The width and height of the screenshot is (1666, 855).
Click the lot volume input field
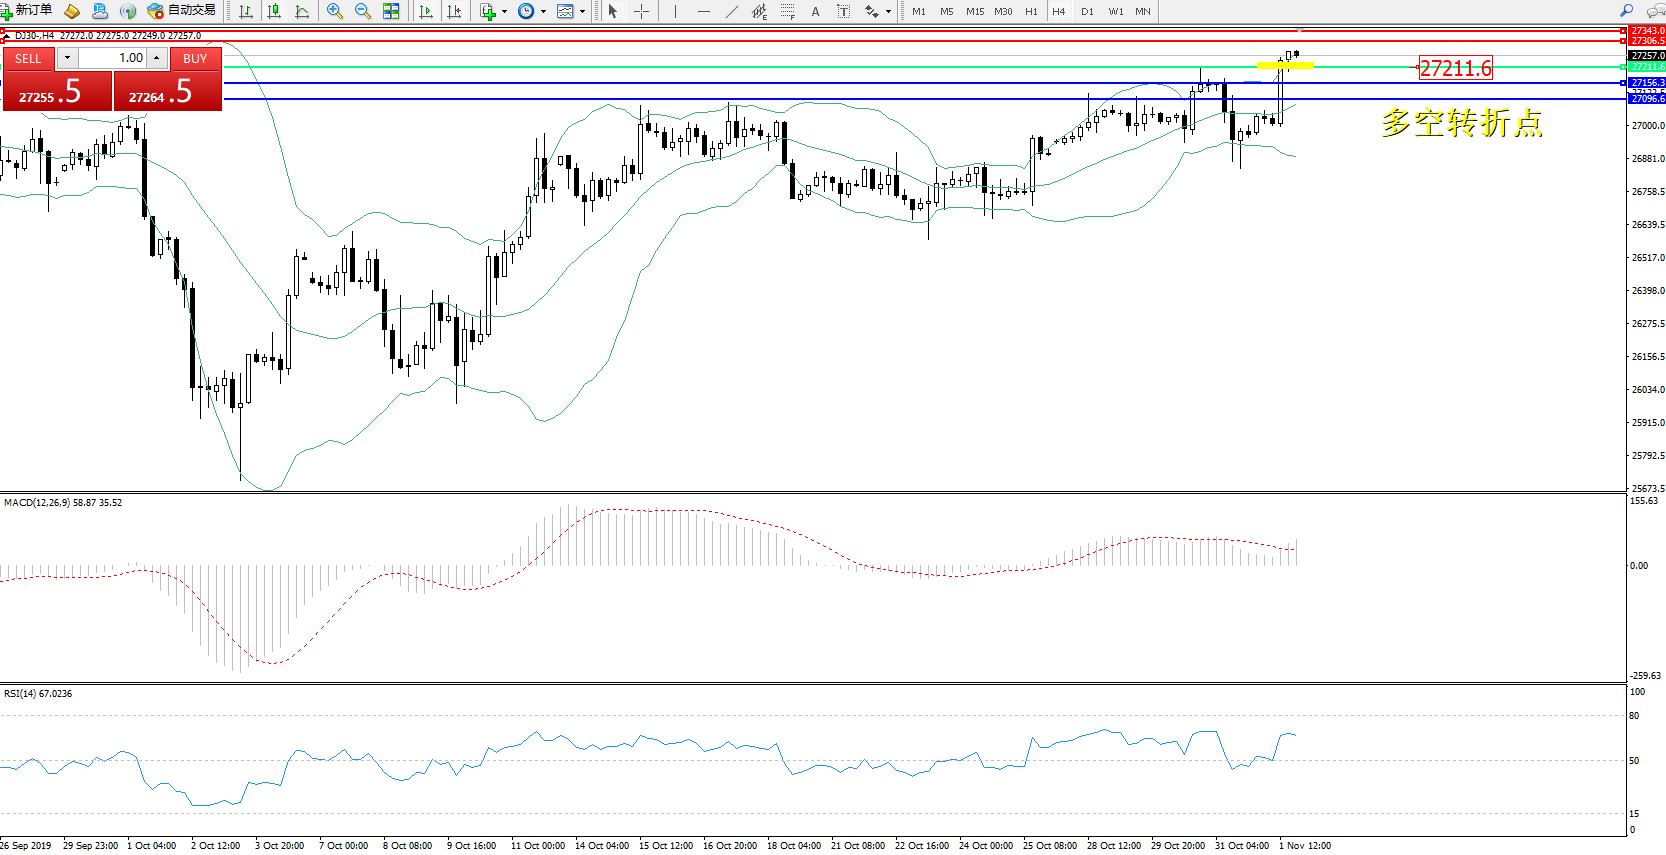click(112, 58)
